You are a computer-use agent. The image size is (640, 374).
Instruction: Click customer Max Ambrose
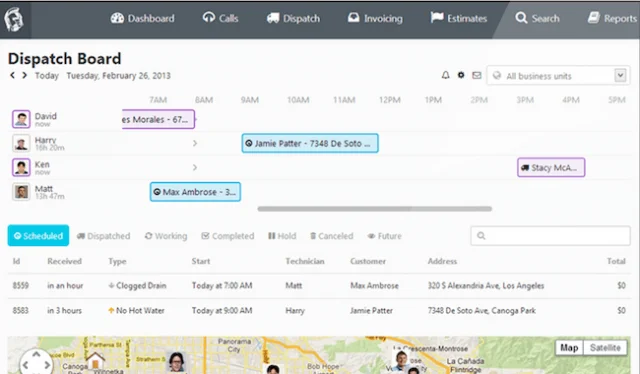[374, 285]
